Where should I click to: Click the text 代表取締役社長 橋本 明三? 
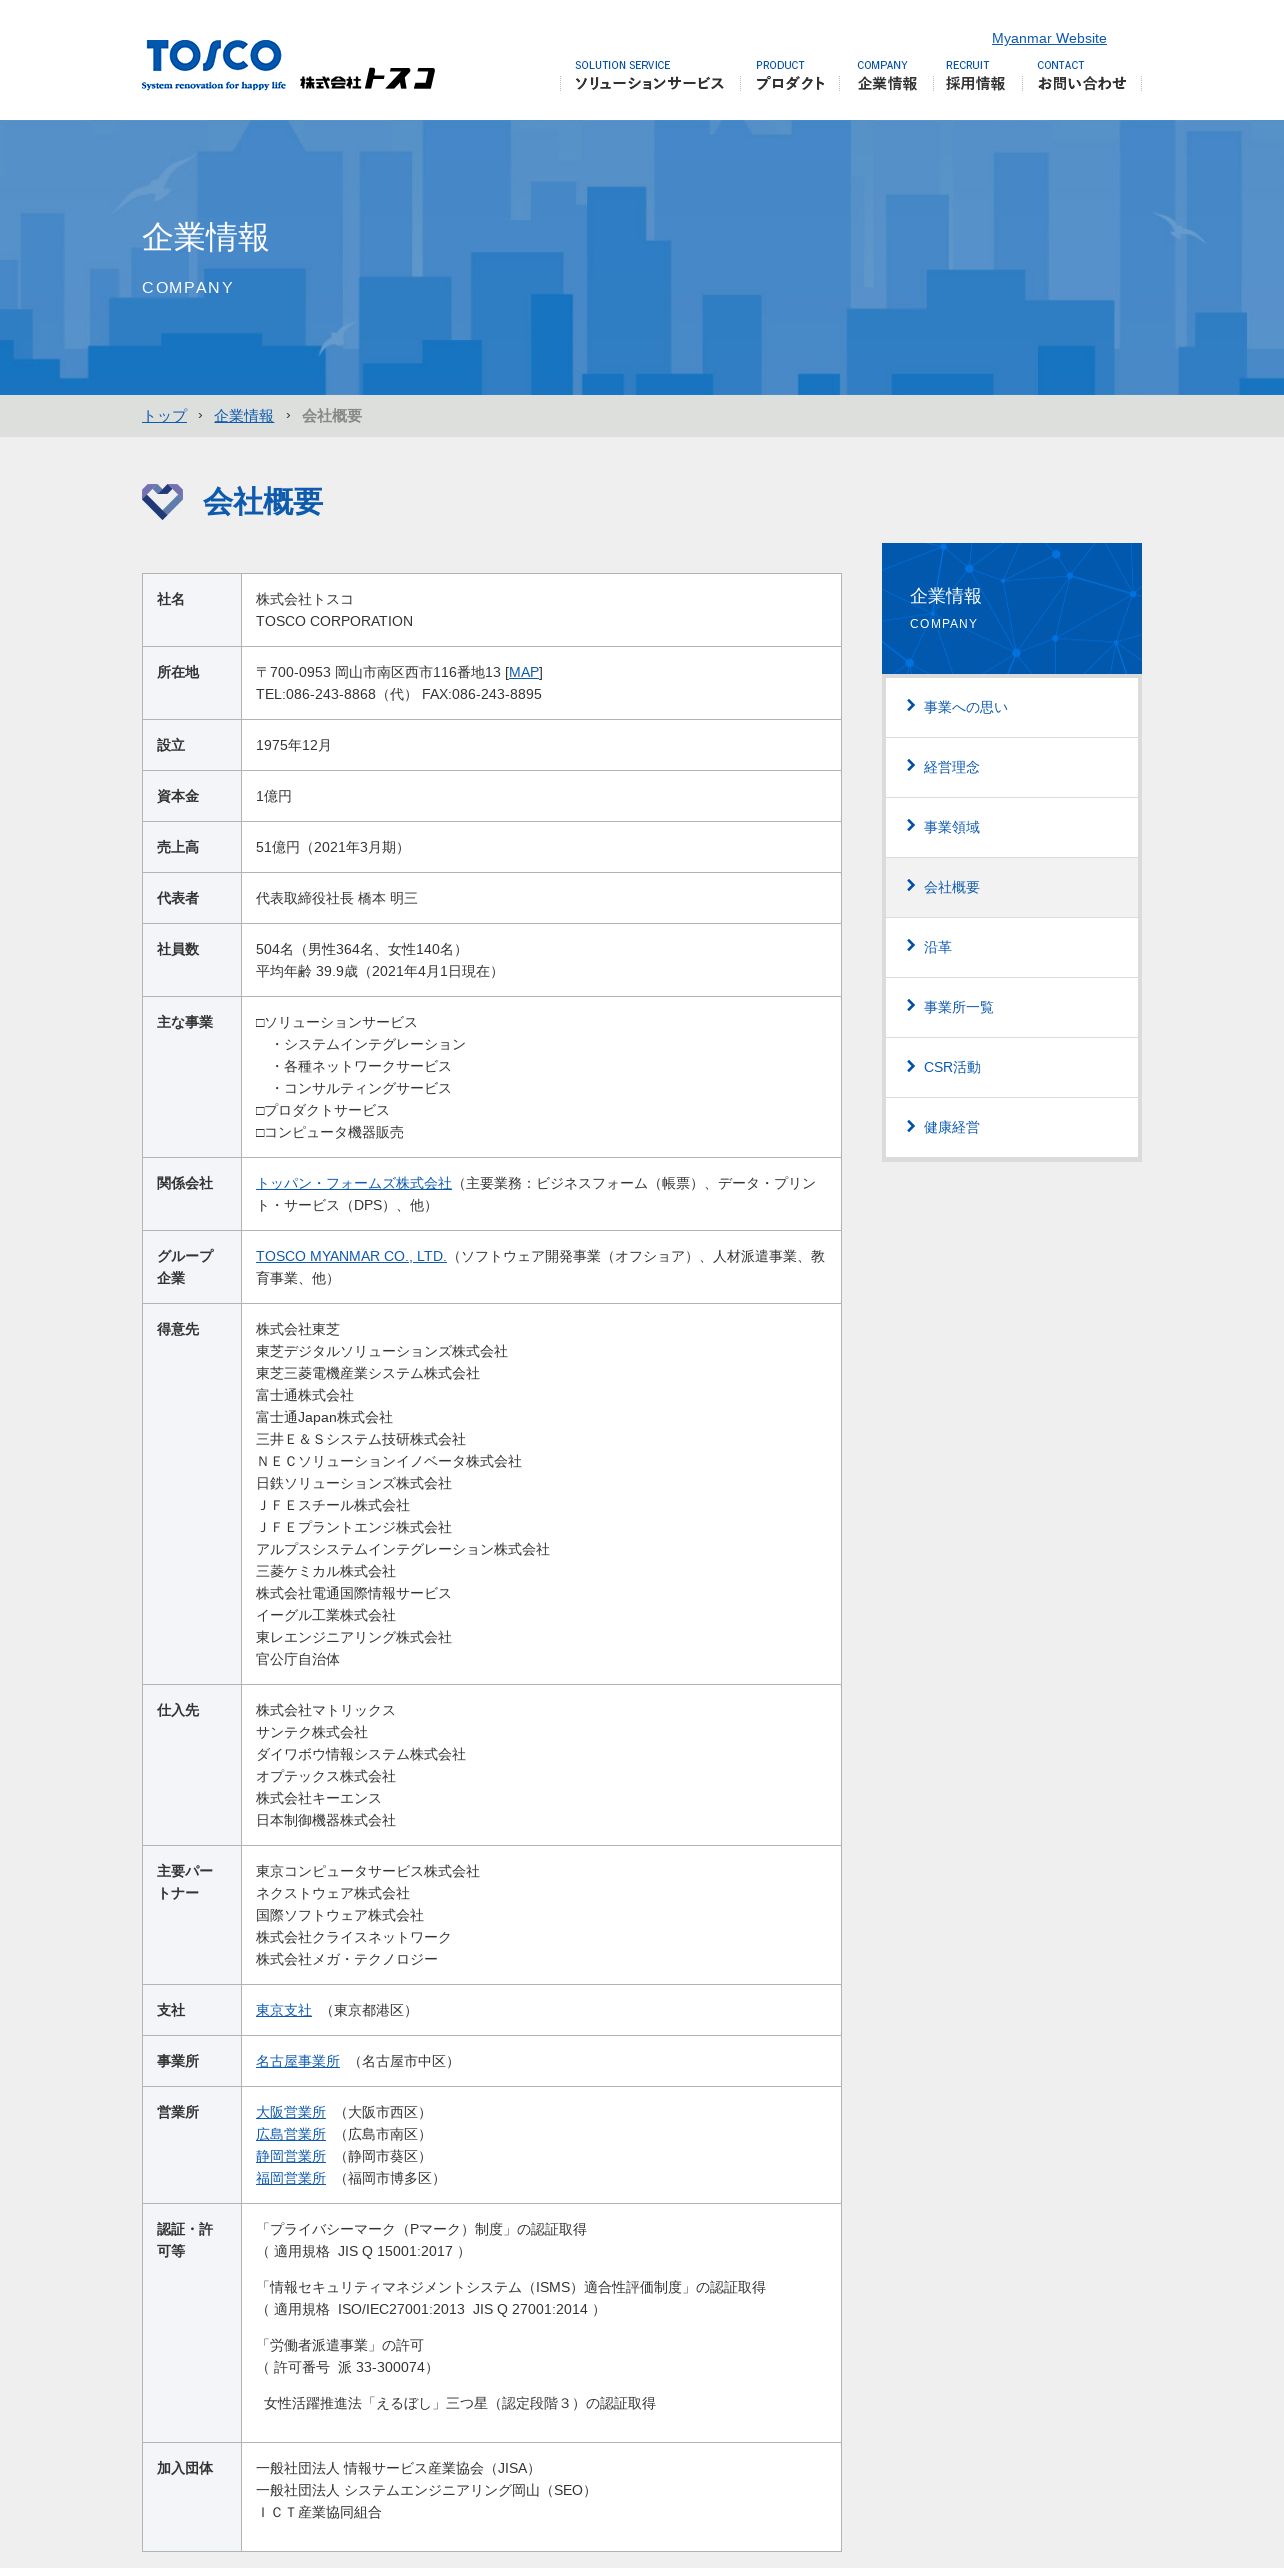(x=337, y=898)
